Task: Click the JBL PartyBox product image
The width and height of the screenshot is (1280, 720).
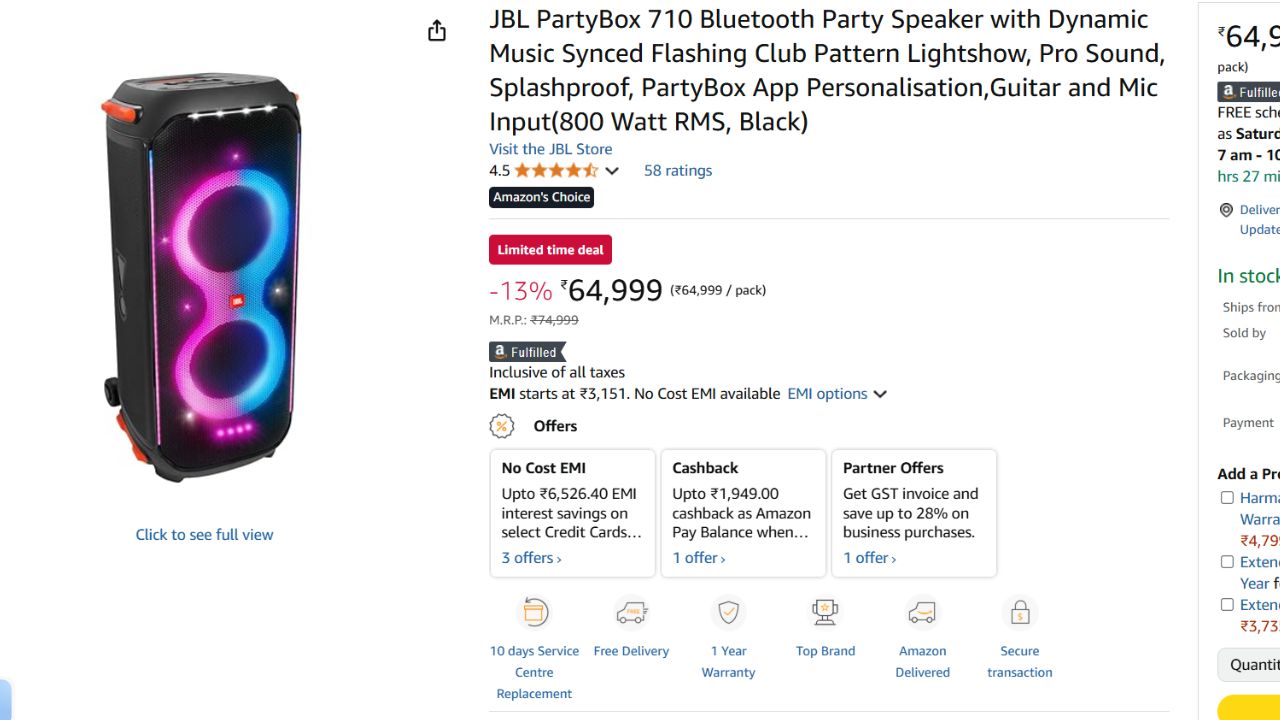Action: [203, 277]
